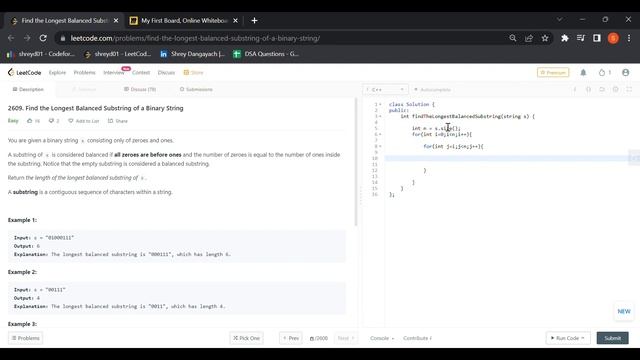Open the Problems list button
This screenshot has height=360, width=640.
[x=26, y=338]
